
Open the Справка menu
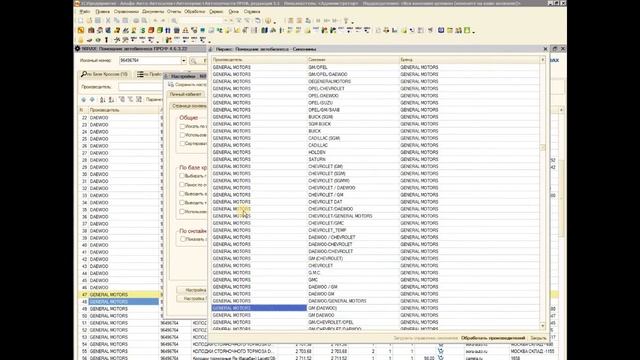[252, 12]
